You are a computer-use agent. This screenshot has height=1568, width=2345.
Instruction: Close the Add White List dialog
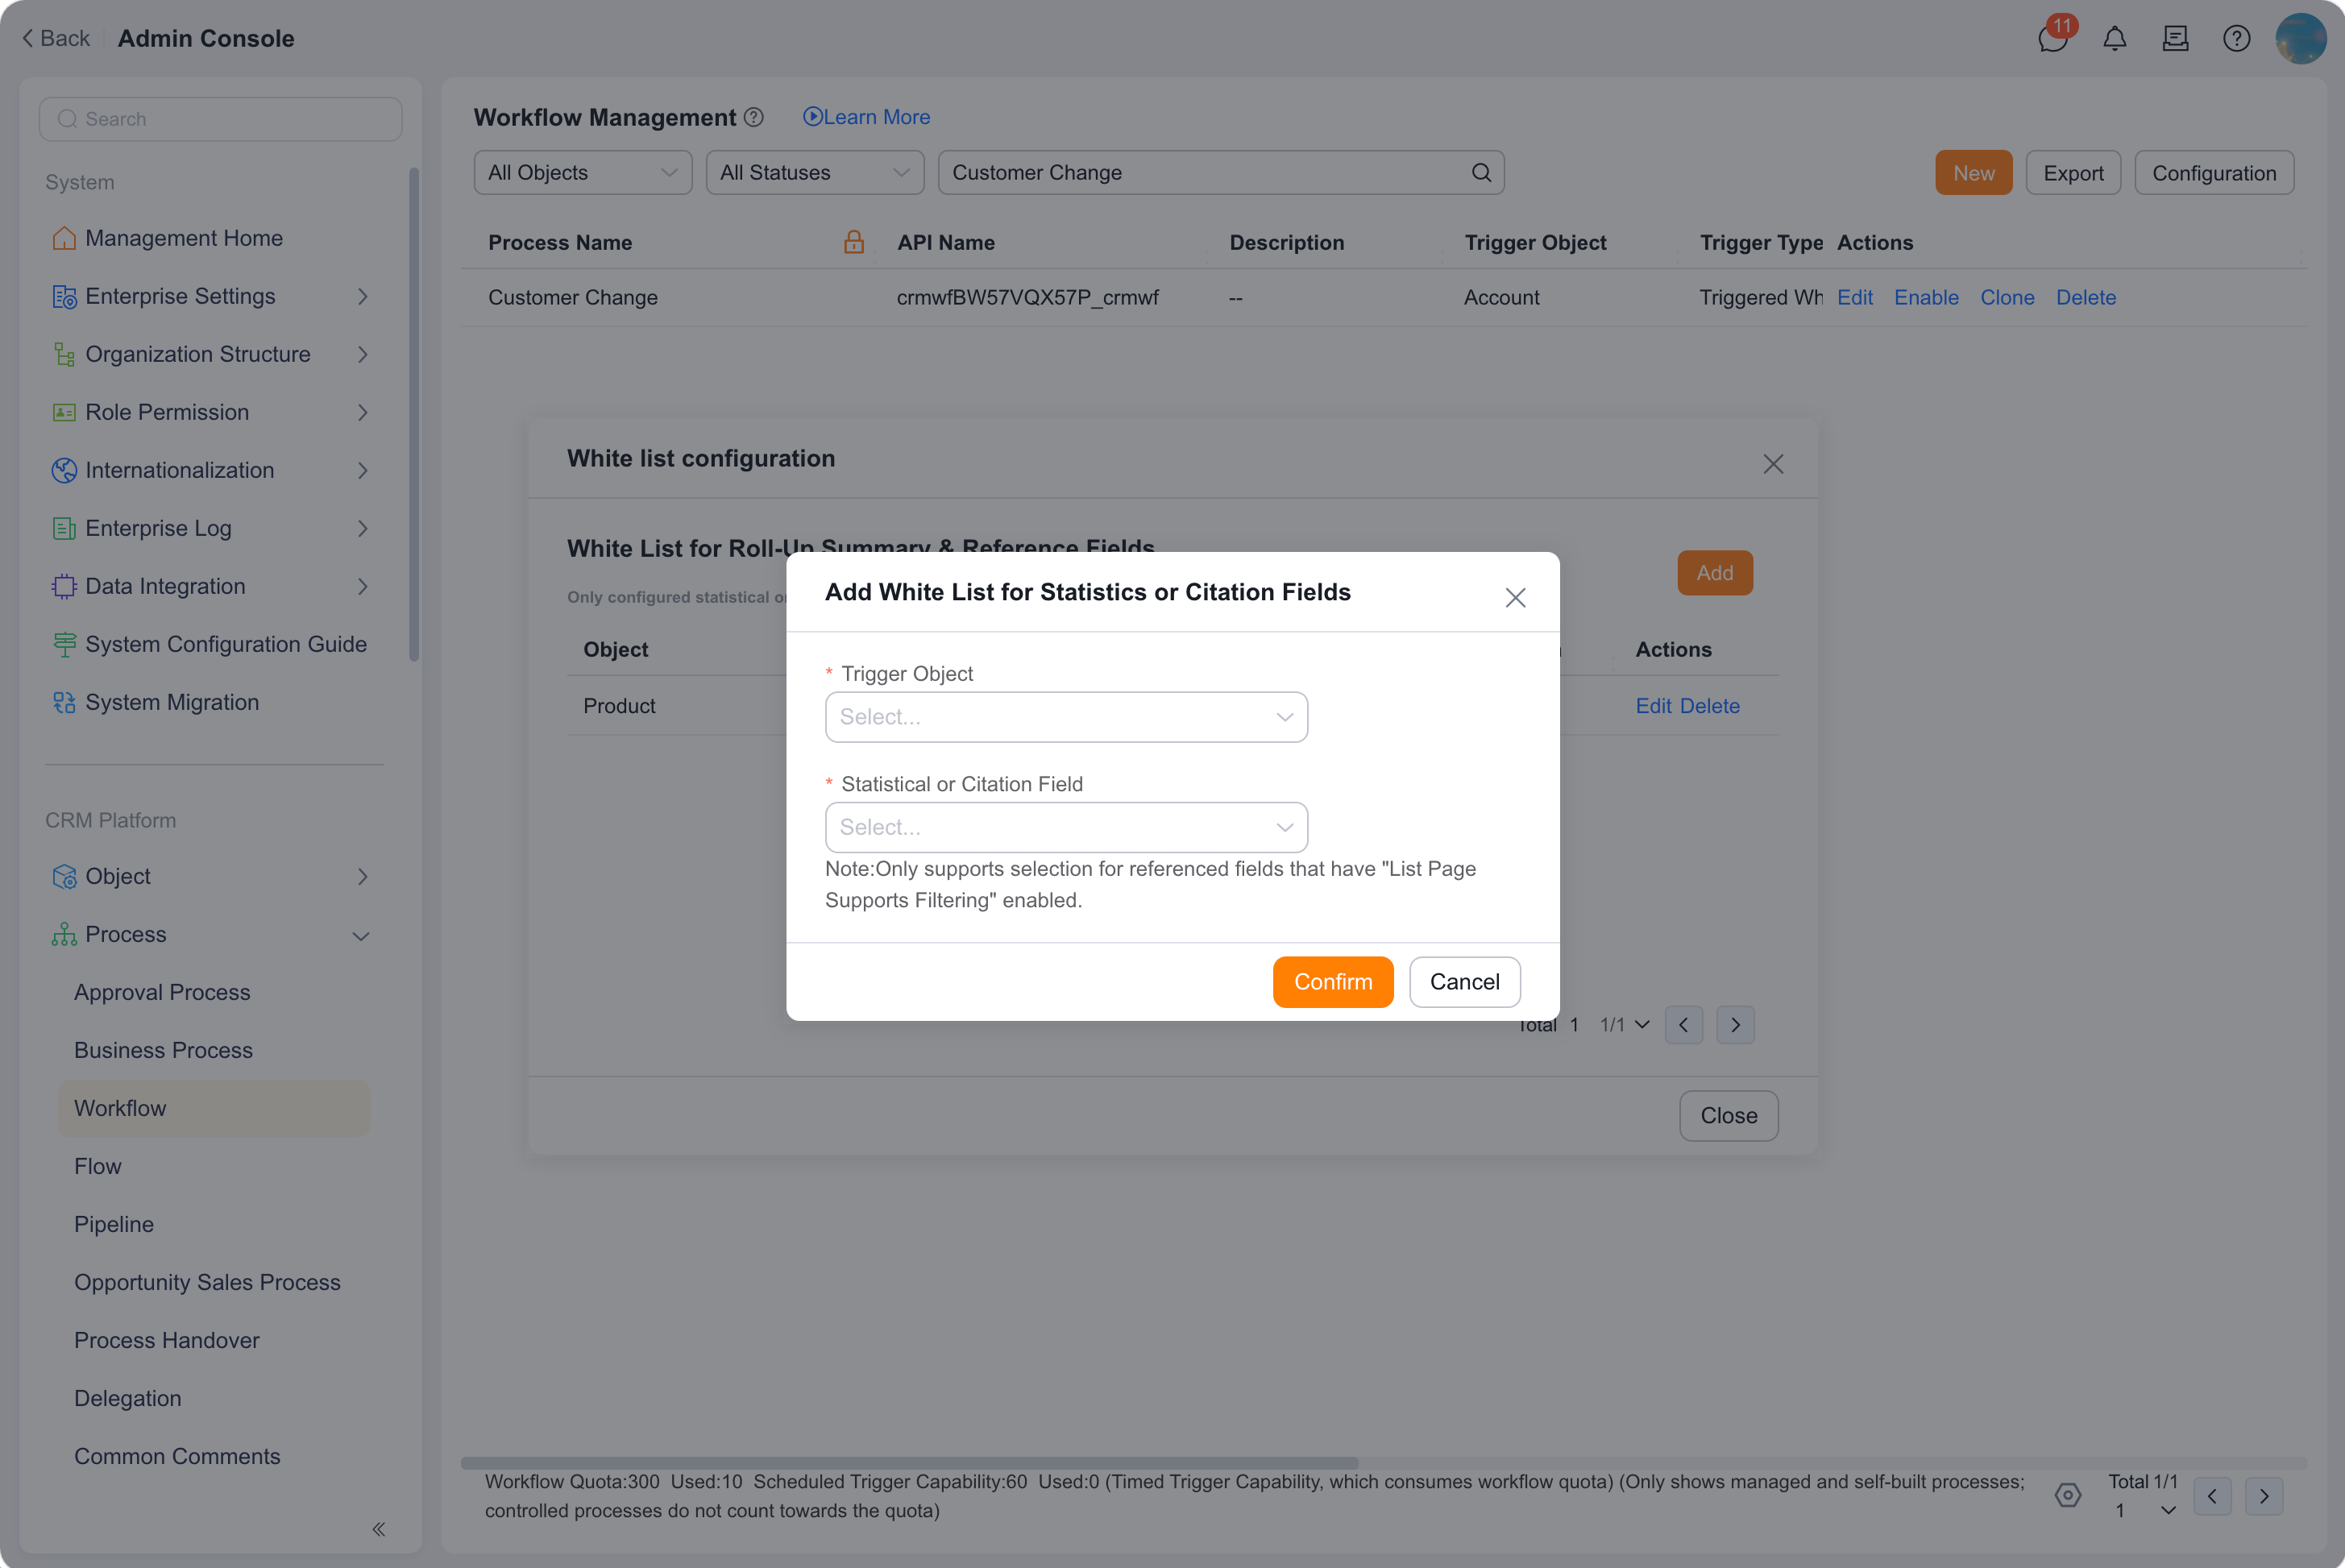tap(1515, 597)
